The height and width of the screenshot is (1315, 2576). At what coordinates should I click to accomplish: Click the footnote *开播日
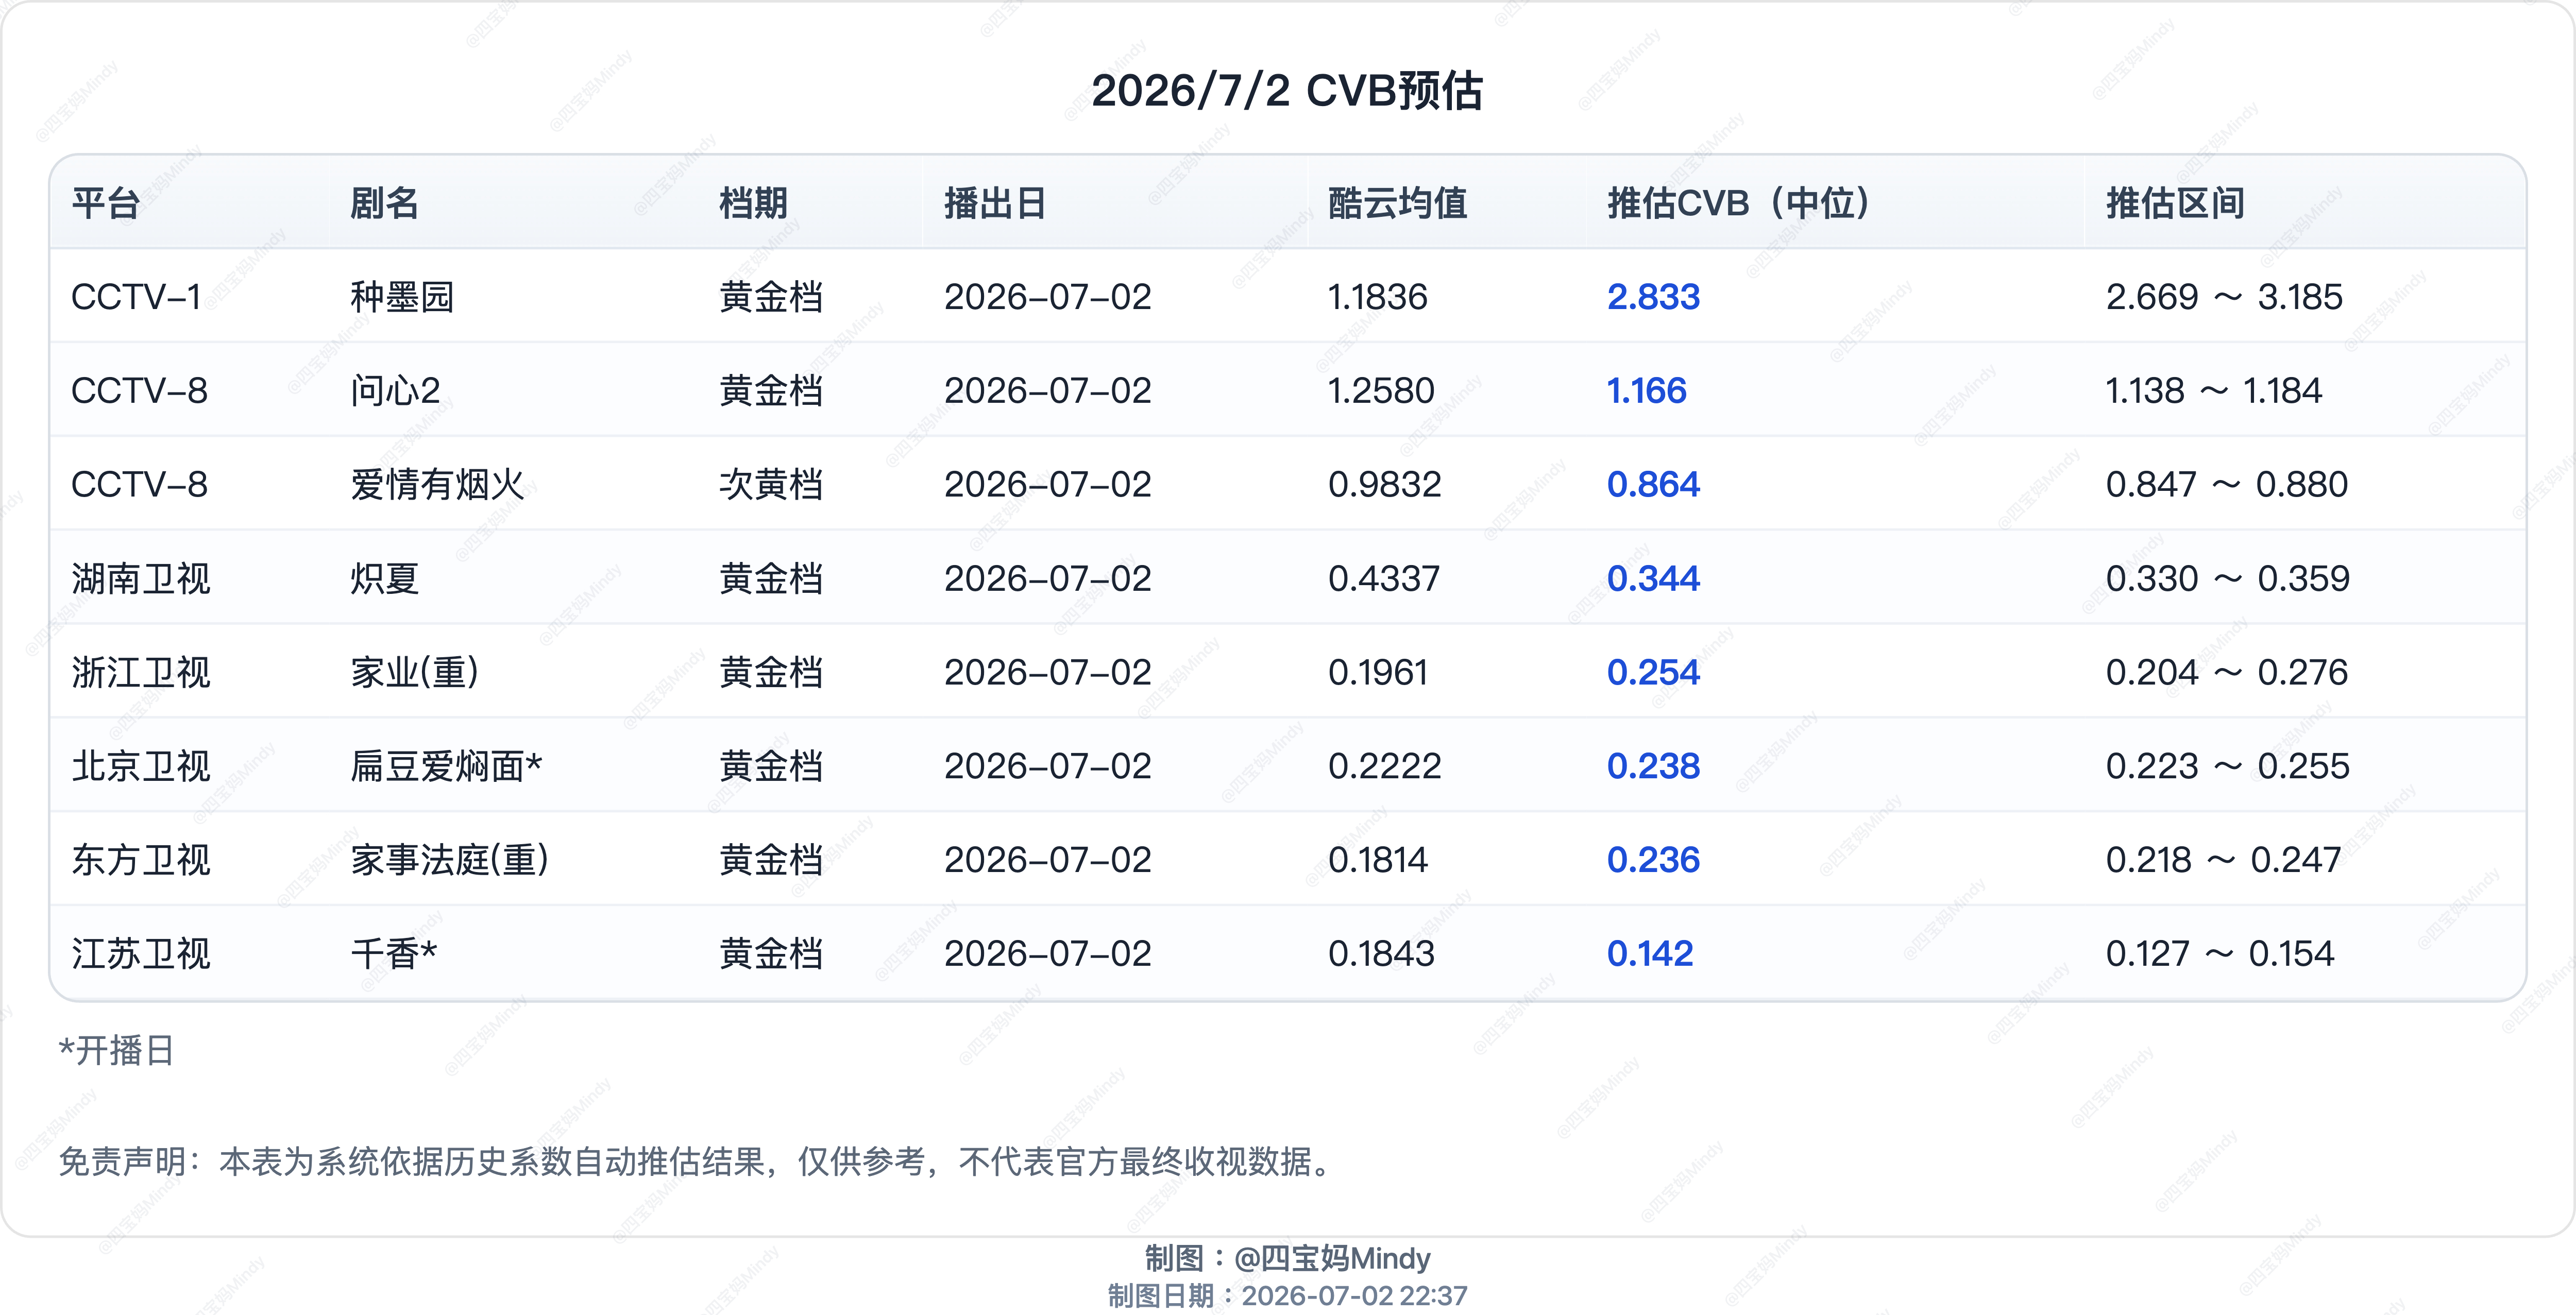pos(117,1051)
